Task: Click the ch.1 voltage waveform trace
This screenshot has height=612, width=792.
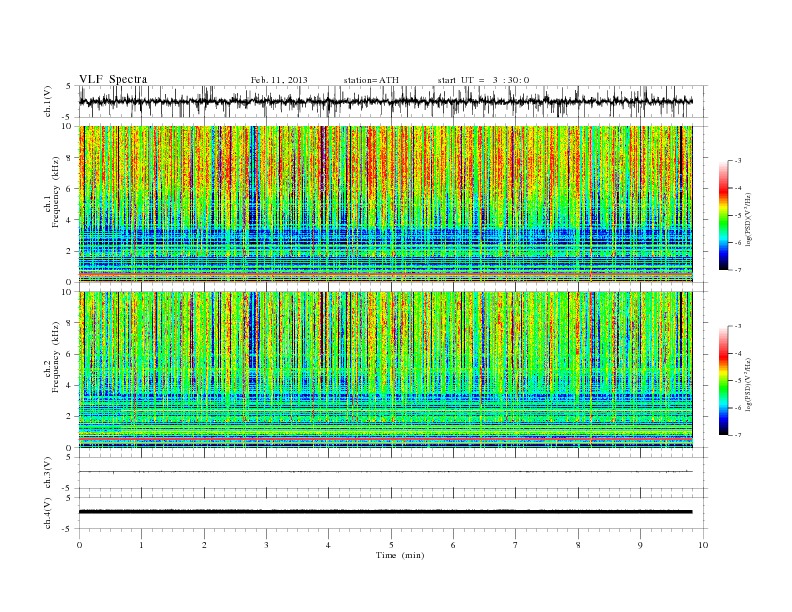Action: click(385, 101)
